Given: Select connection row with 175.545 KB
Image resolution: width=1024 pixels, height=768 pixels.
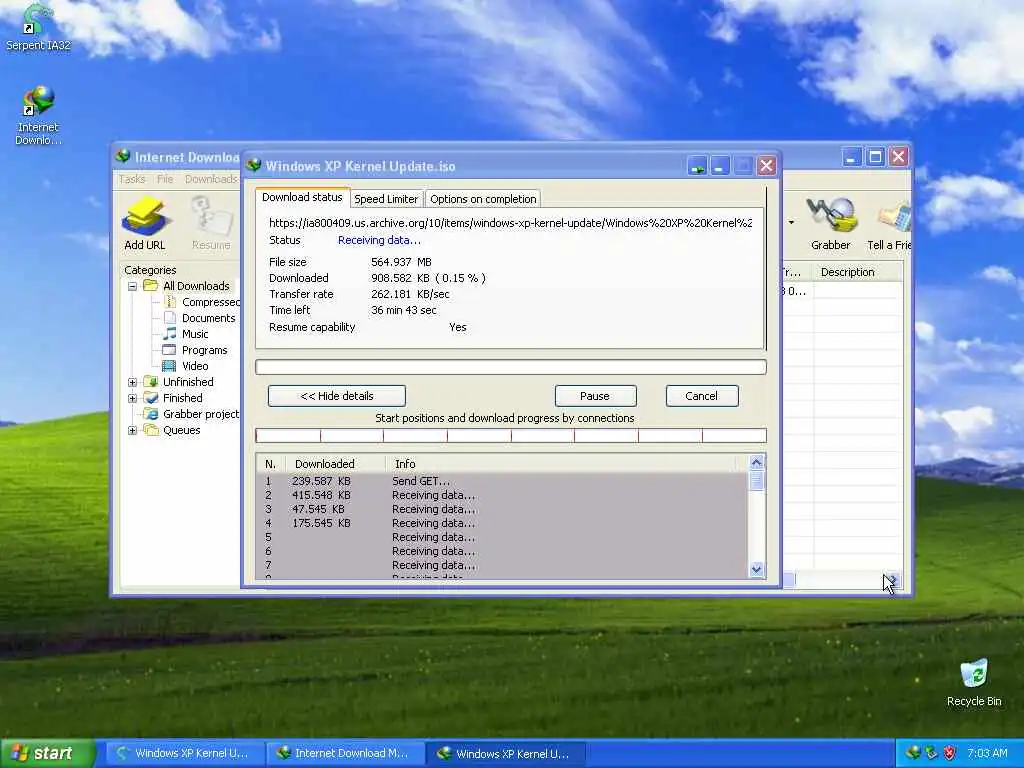Looking at the screenshot, I should tap(502, 523).
